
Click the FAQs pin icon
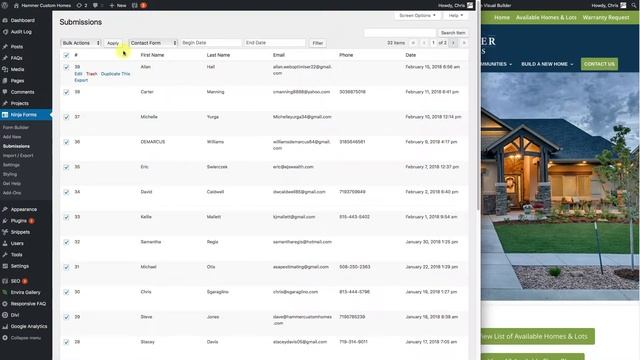point(5,58)
